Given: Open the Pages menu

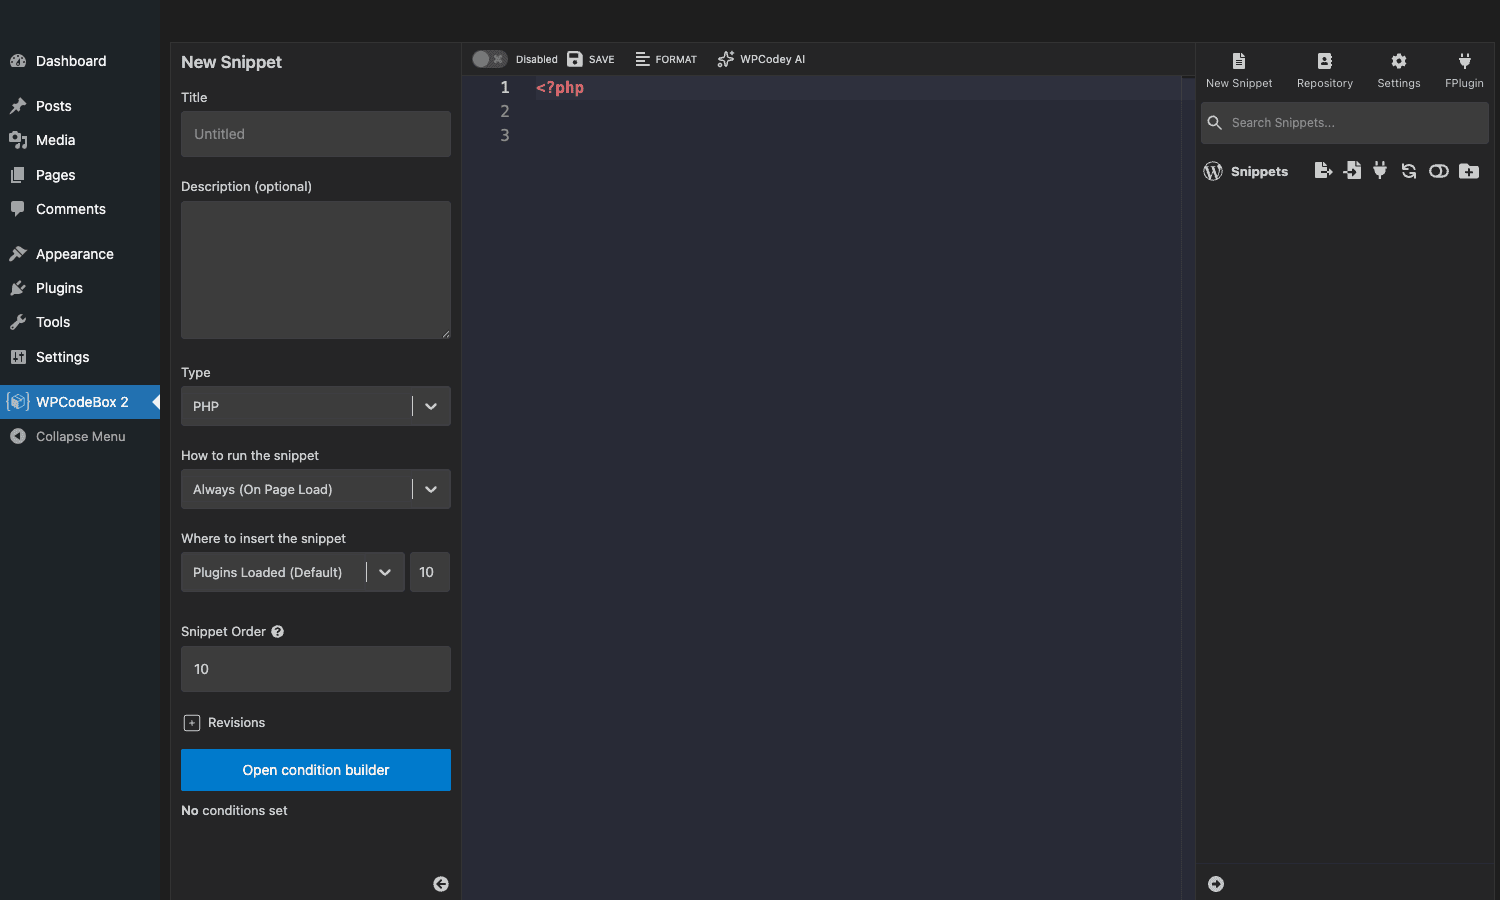Looking at the screenshot, I should [x=80, y=175].
